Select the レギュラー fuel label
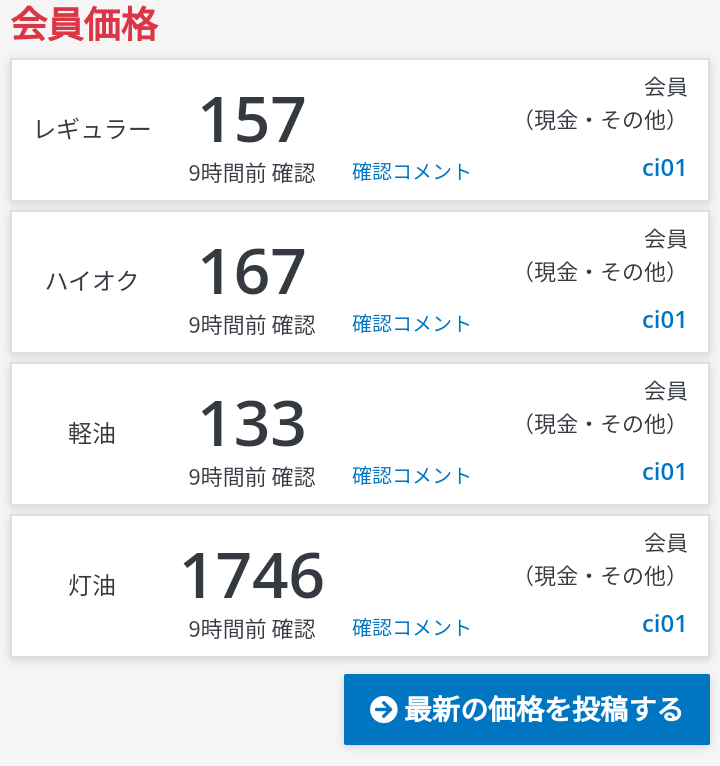This screenshot has height=766, width=720. 92,130
